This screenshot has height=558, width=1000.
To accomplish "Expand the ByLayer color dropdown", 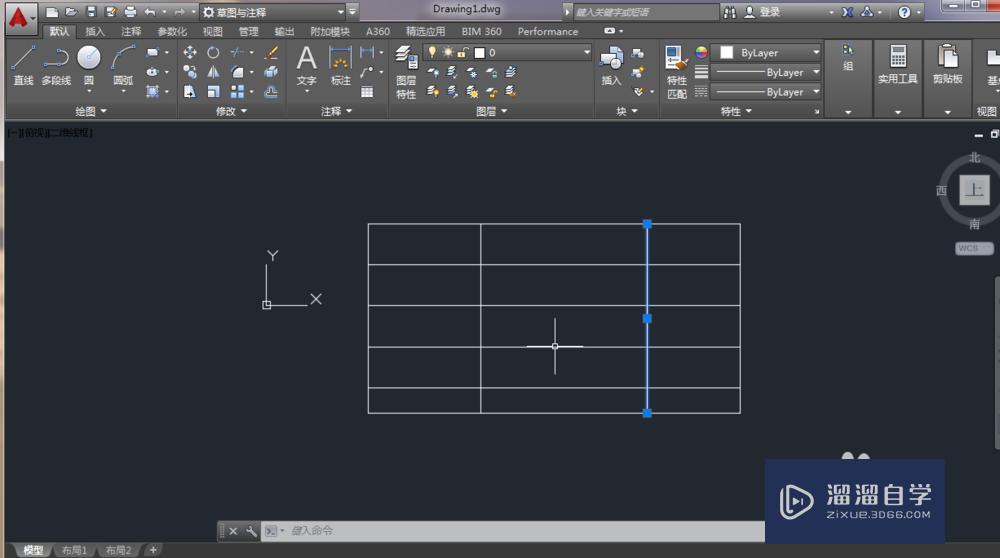I will tap(816, 52).
